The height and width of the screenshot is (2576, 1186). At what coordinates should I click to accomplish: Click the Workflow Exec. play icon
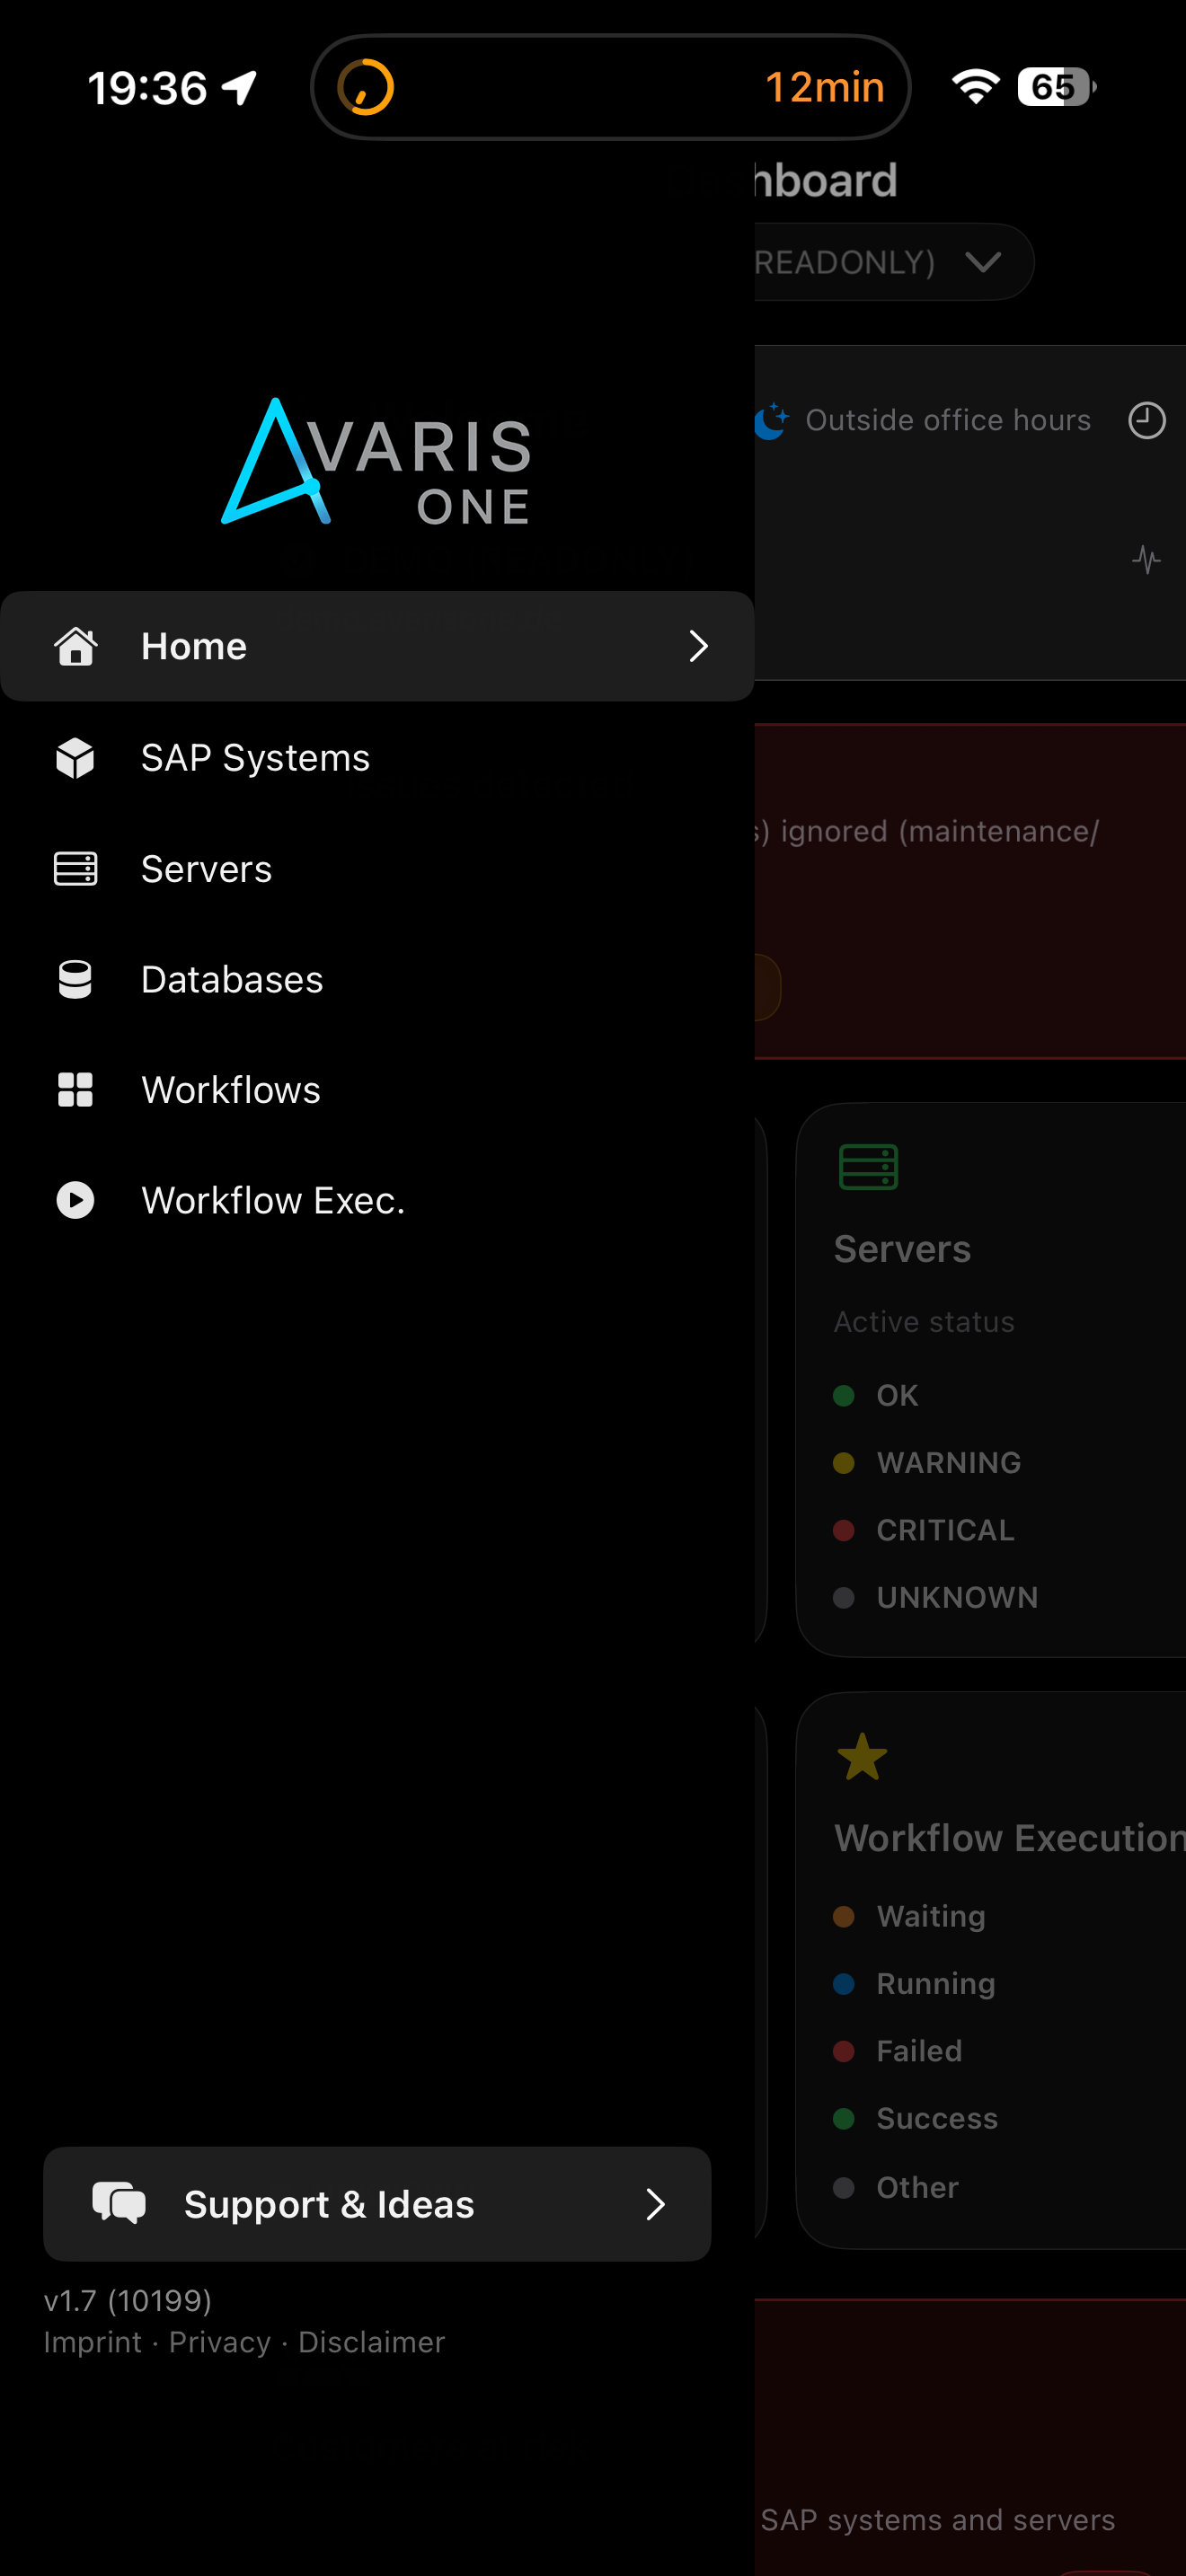[75, 1200]
